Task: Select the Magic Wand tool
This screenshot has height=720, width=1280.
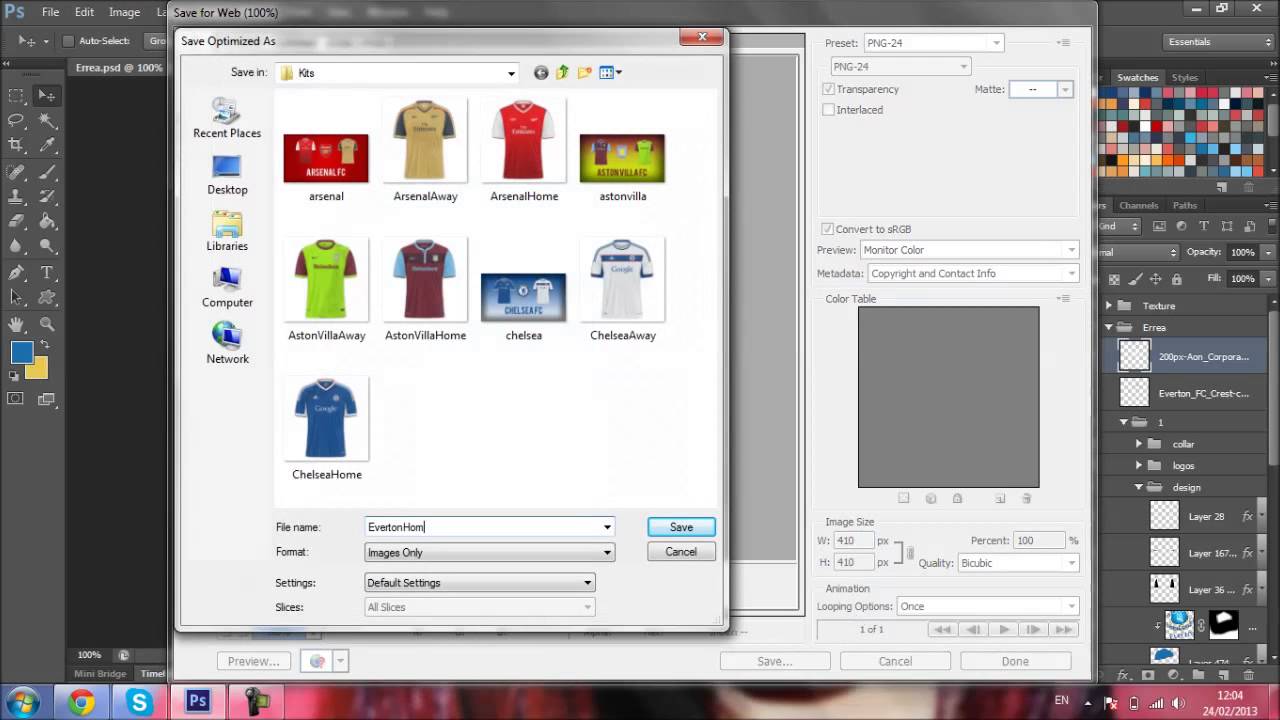Action: [x=47, y=121]
